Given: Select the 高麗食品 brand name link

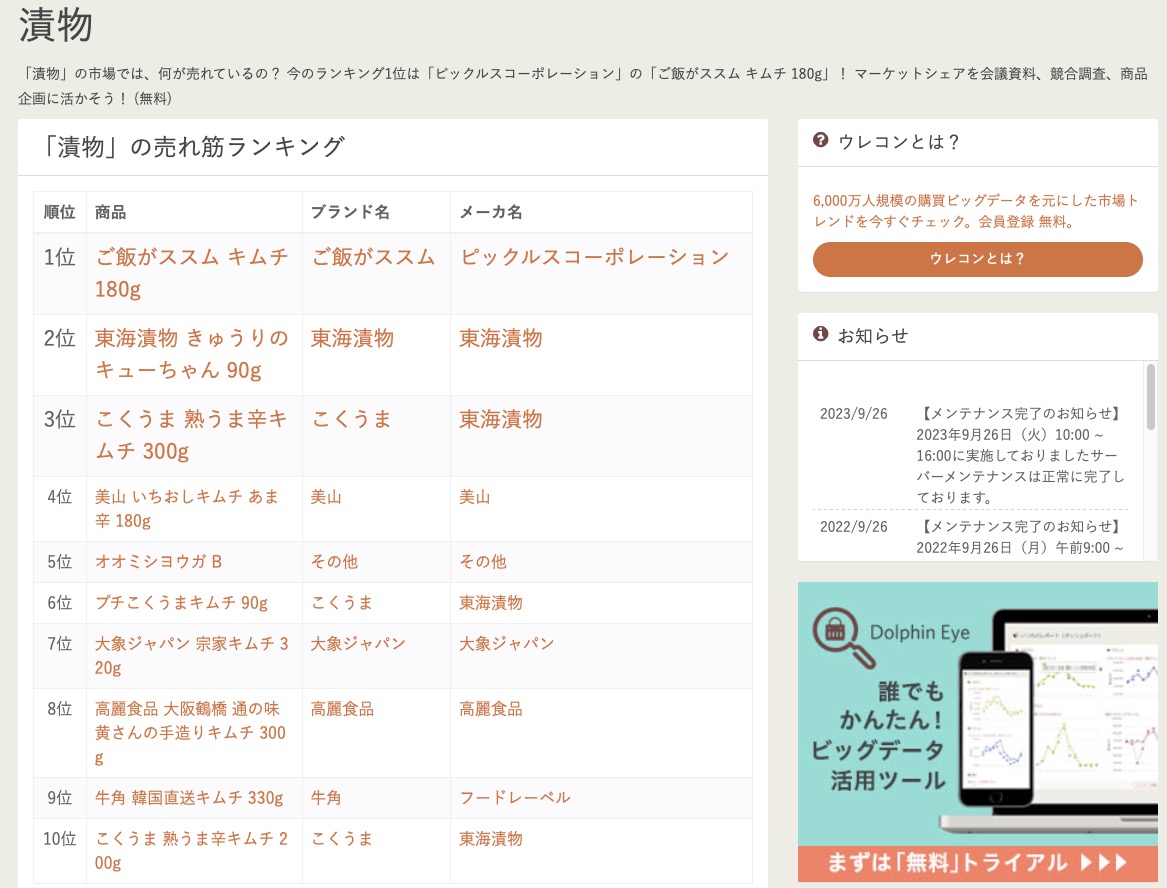Looking at the screenshot, I should pyautogui.click(x=342, y=709).
